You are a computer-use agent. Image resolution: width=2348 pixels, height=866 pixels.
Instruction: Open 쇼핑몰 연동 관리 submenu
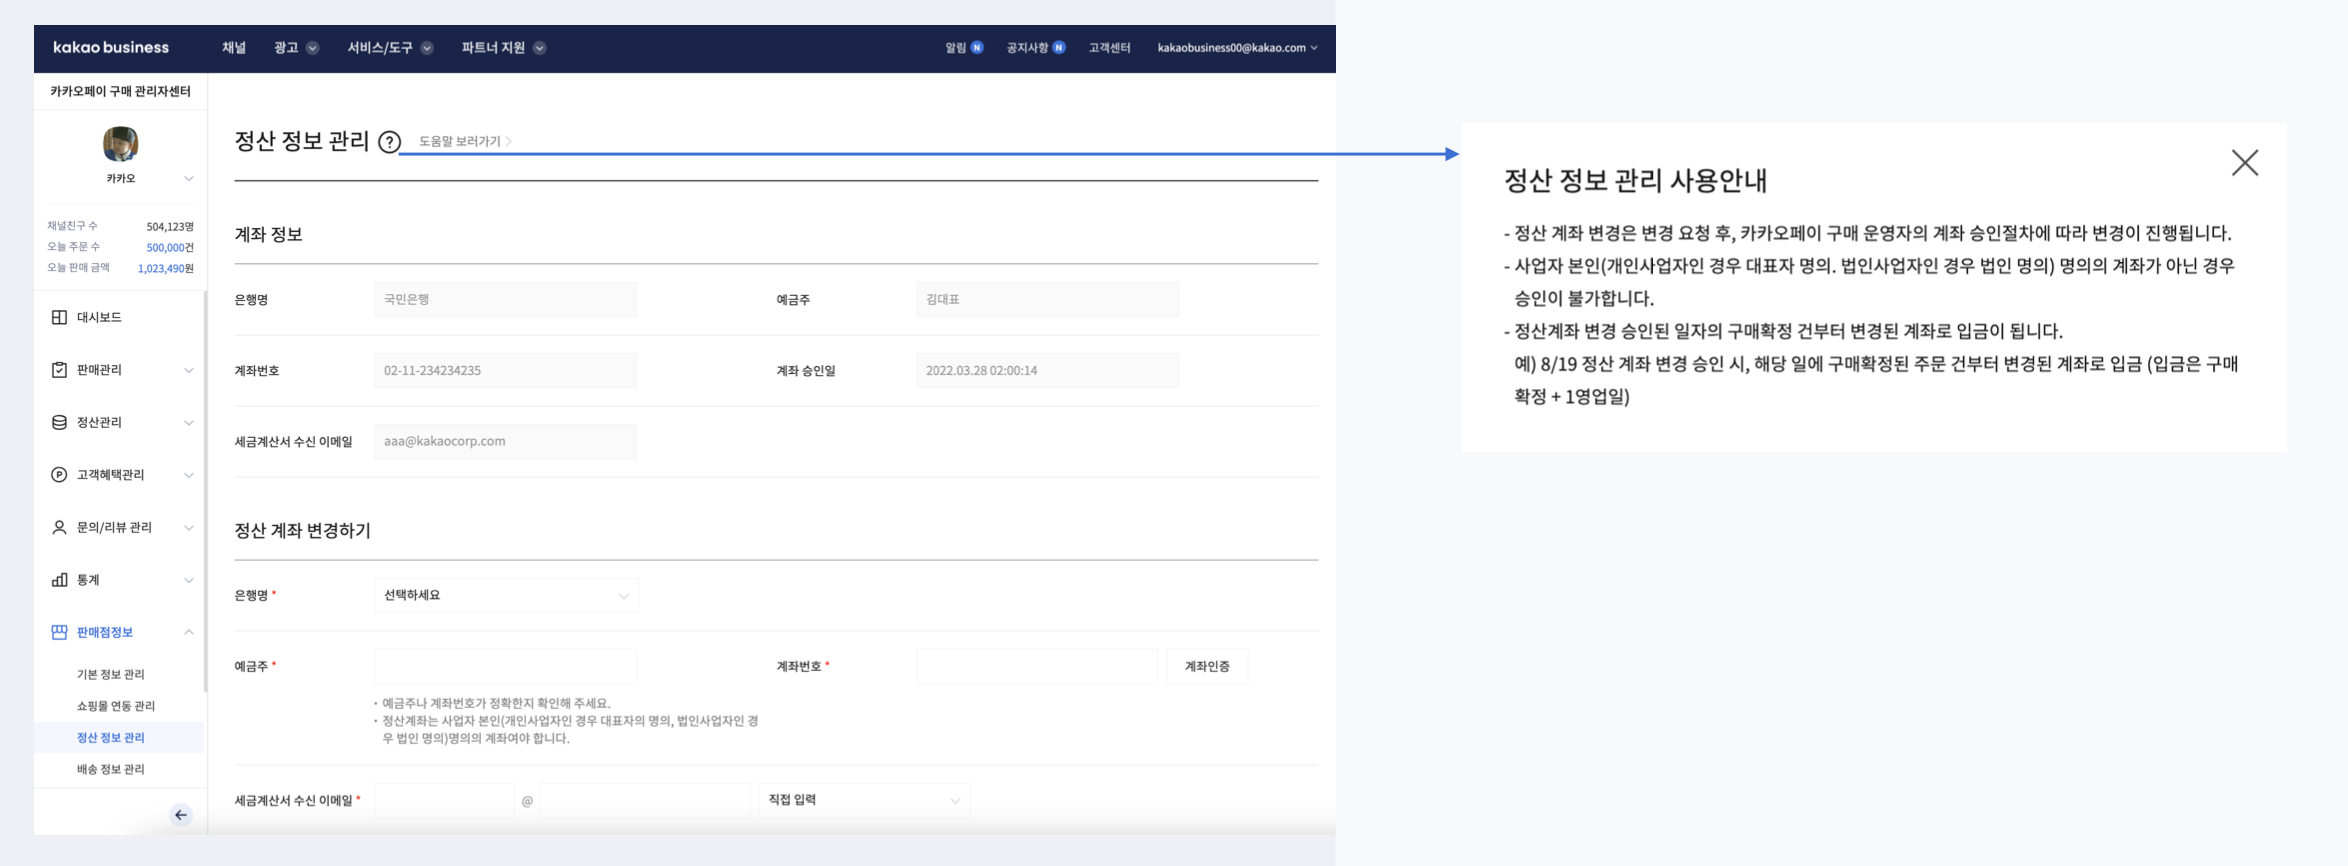click(116, 706)
